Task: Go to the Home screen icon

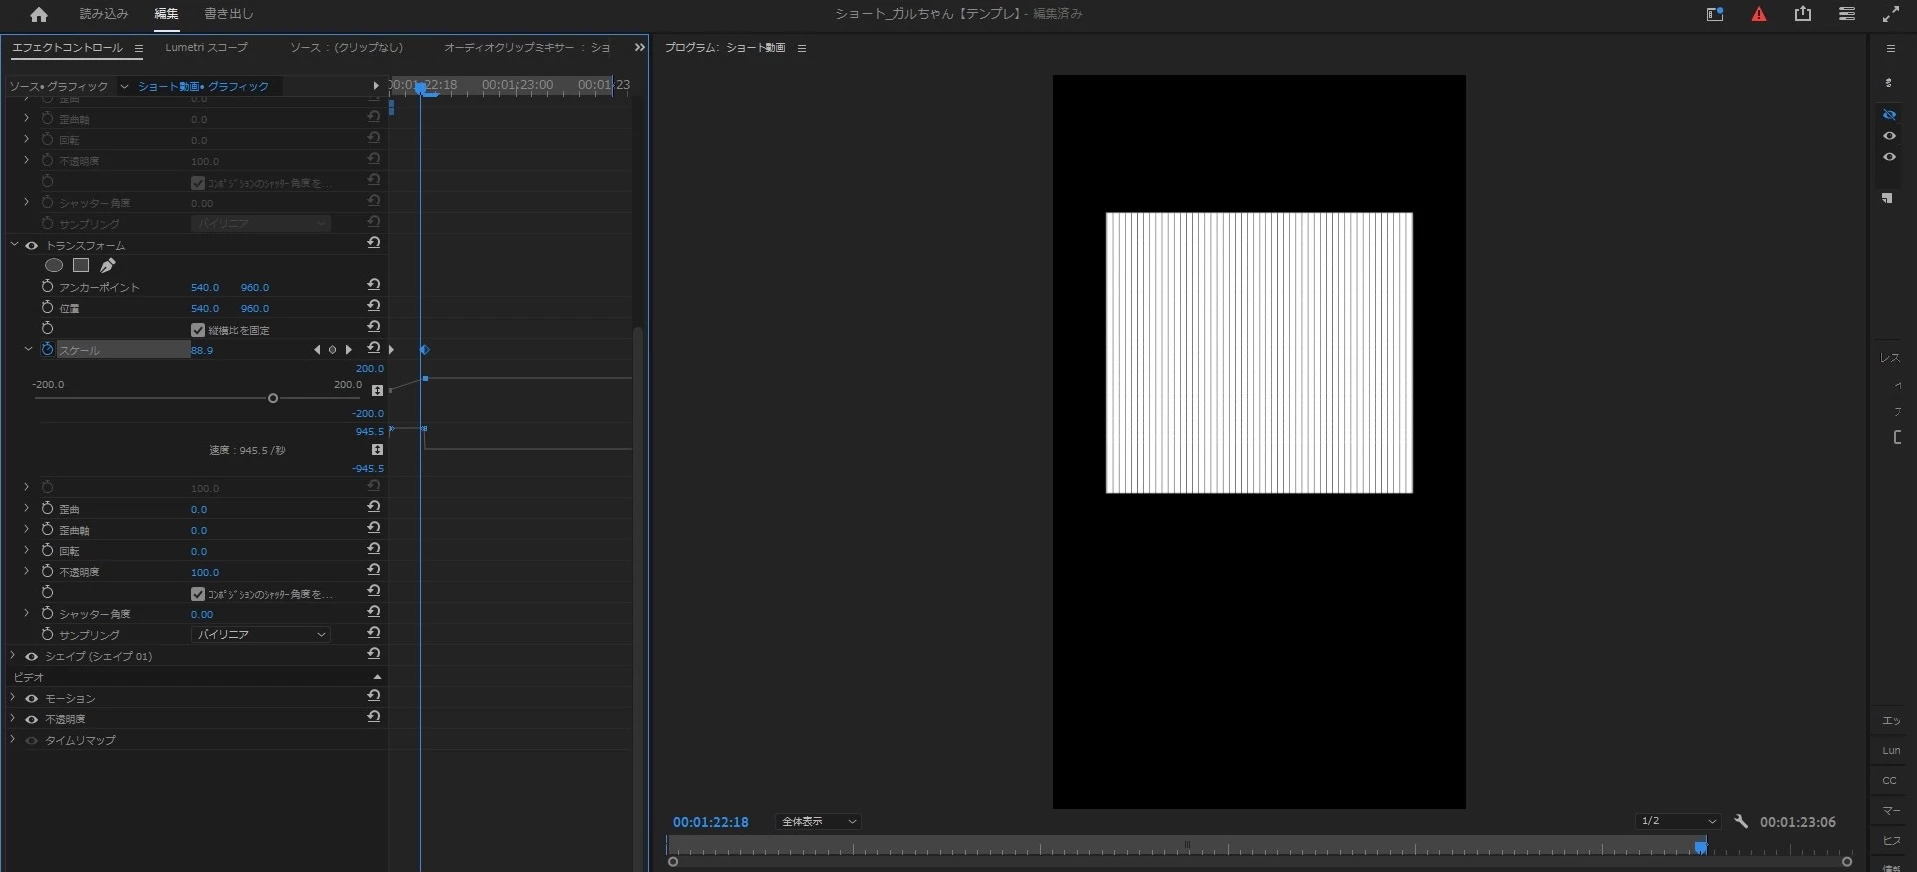Action: coord(38,14)
